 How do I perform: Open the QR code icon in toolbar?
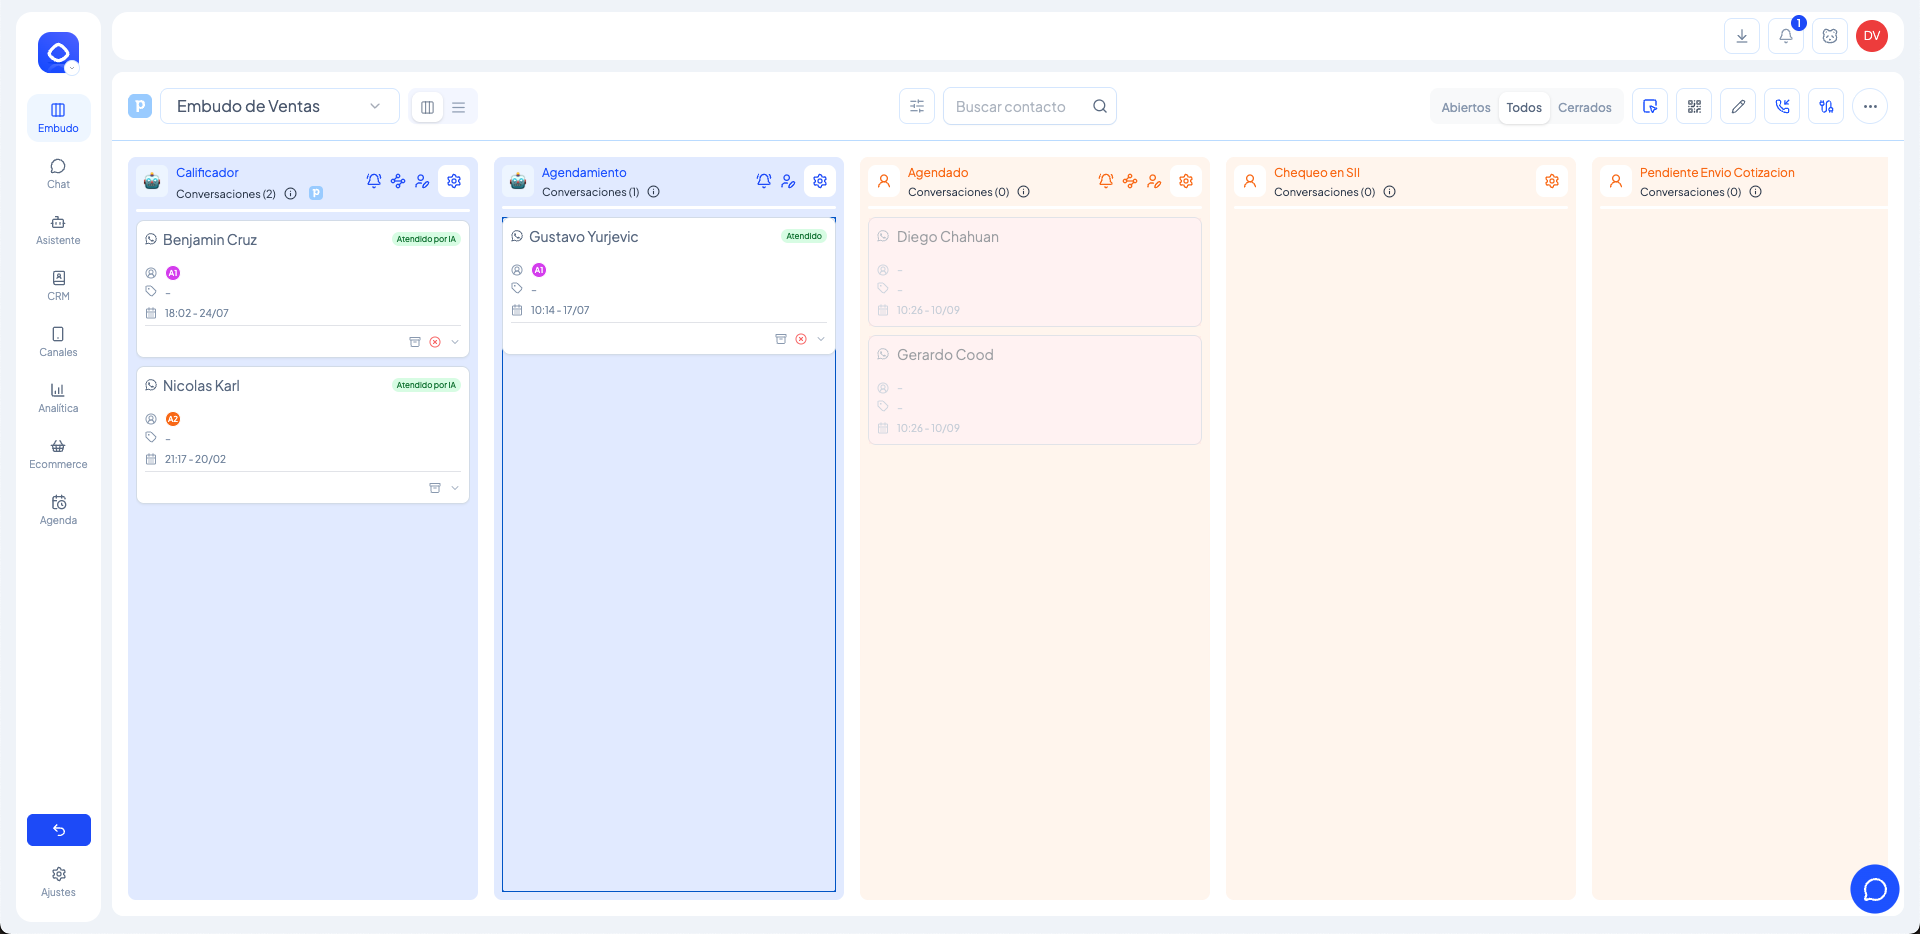[x=1694, y=106]
